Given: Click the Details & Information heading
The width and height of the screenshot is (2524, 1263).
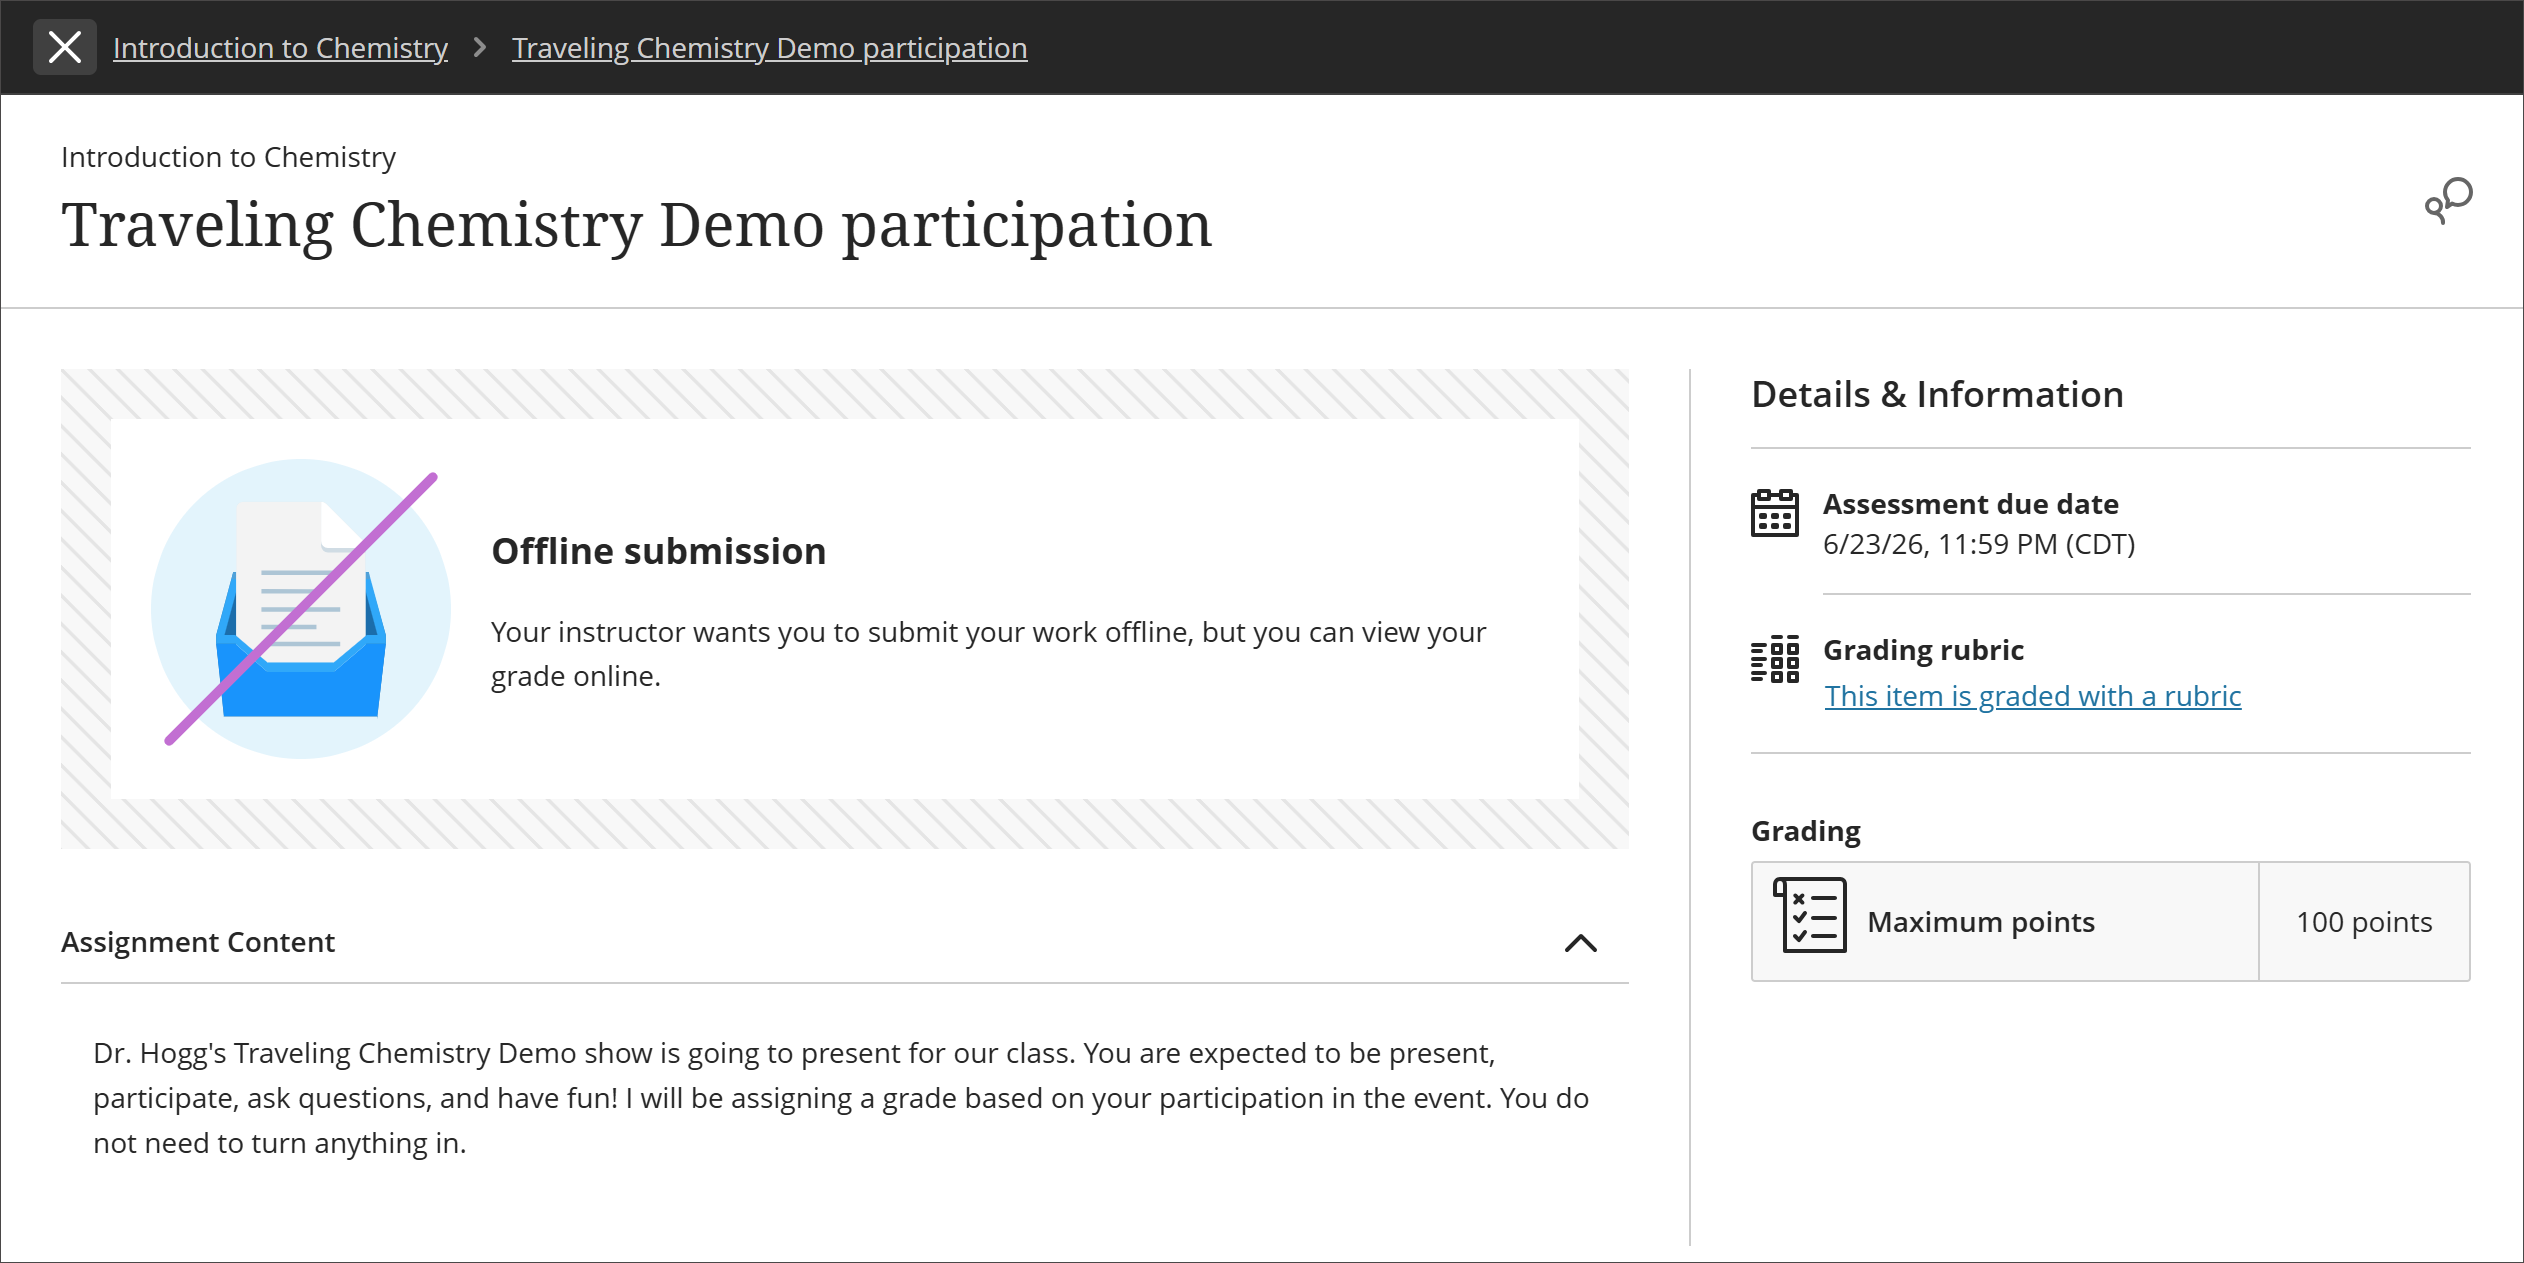Looking at the screenshot, I should tap(1937, 394).
